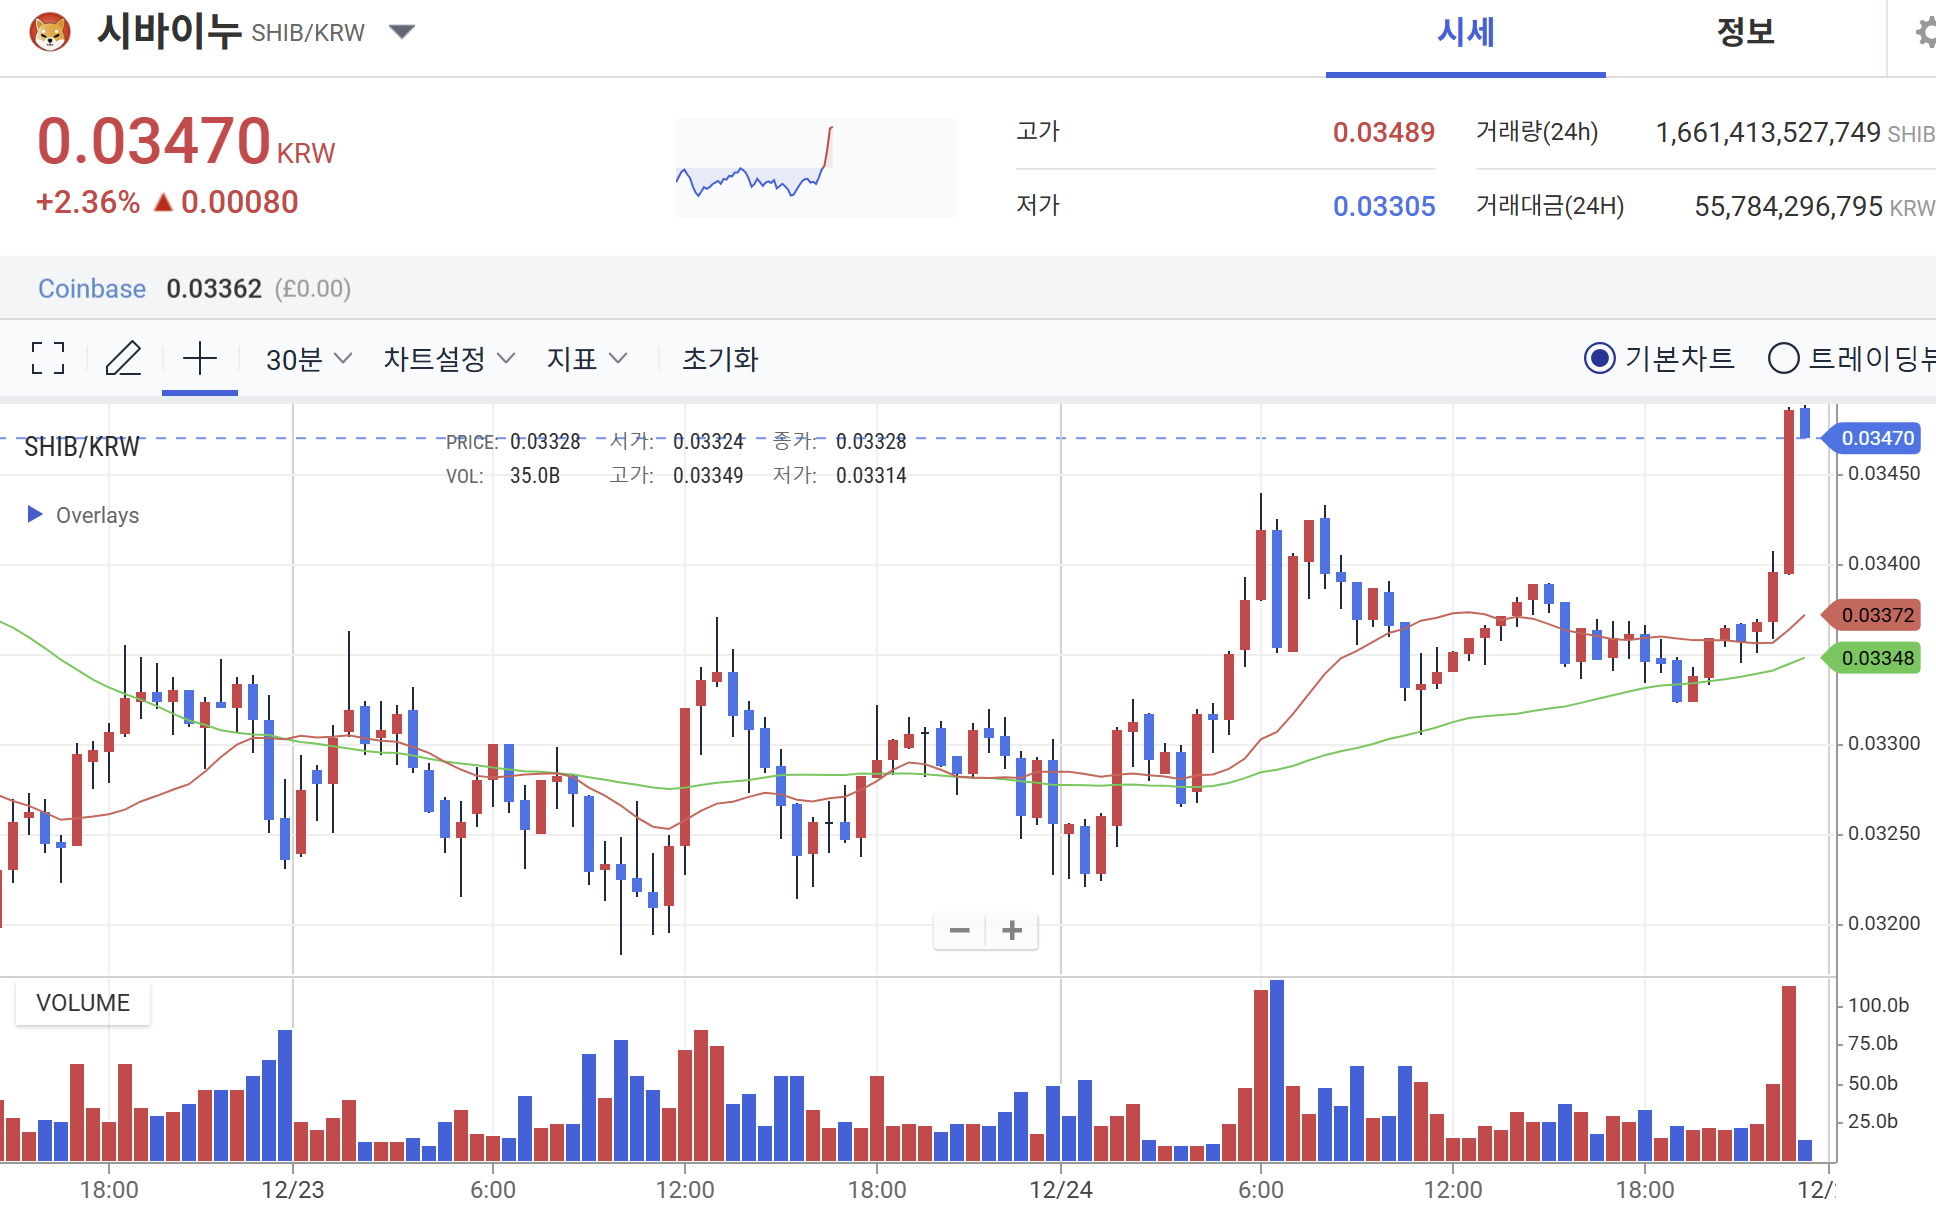Viewport: 1936px width, 1205px height.
Task: Click the red 0.03372 price label
Action: coord(1876,615)
